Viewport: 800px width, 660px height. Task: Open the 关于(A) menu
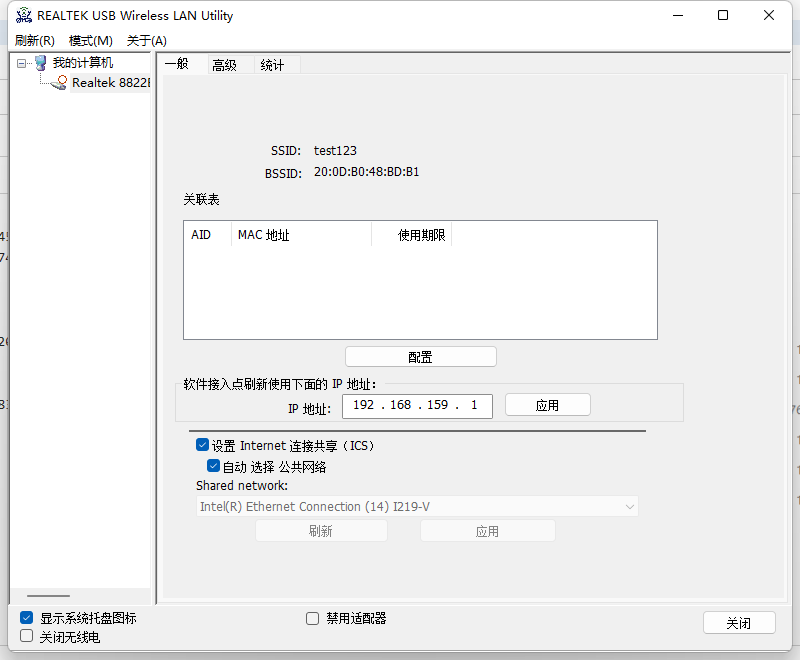(146, 40)
